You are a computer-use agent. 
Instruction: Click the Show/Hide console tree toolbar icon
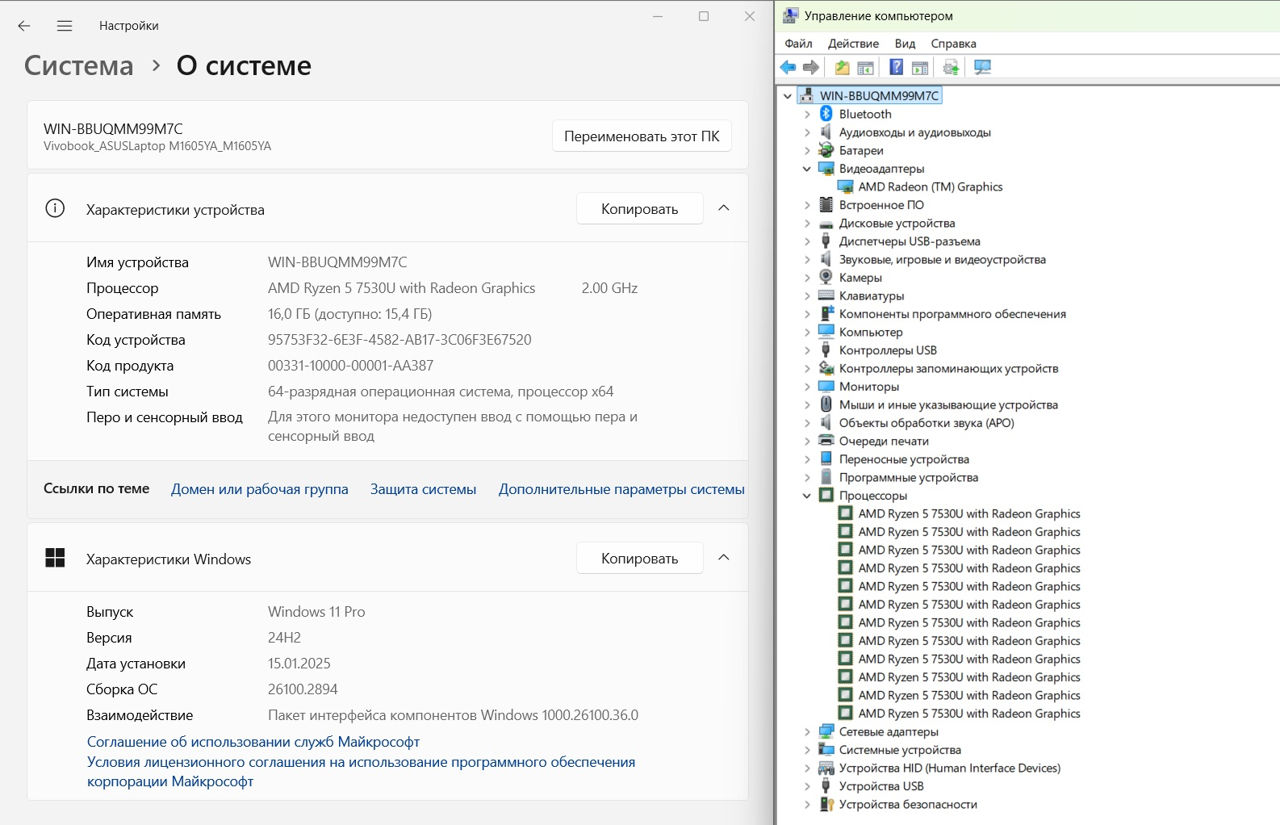tap(866, 67)
